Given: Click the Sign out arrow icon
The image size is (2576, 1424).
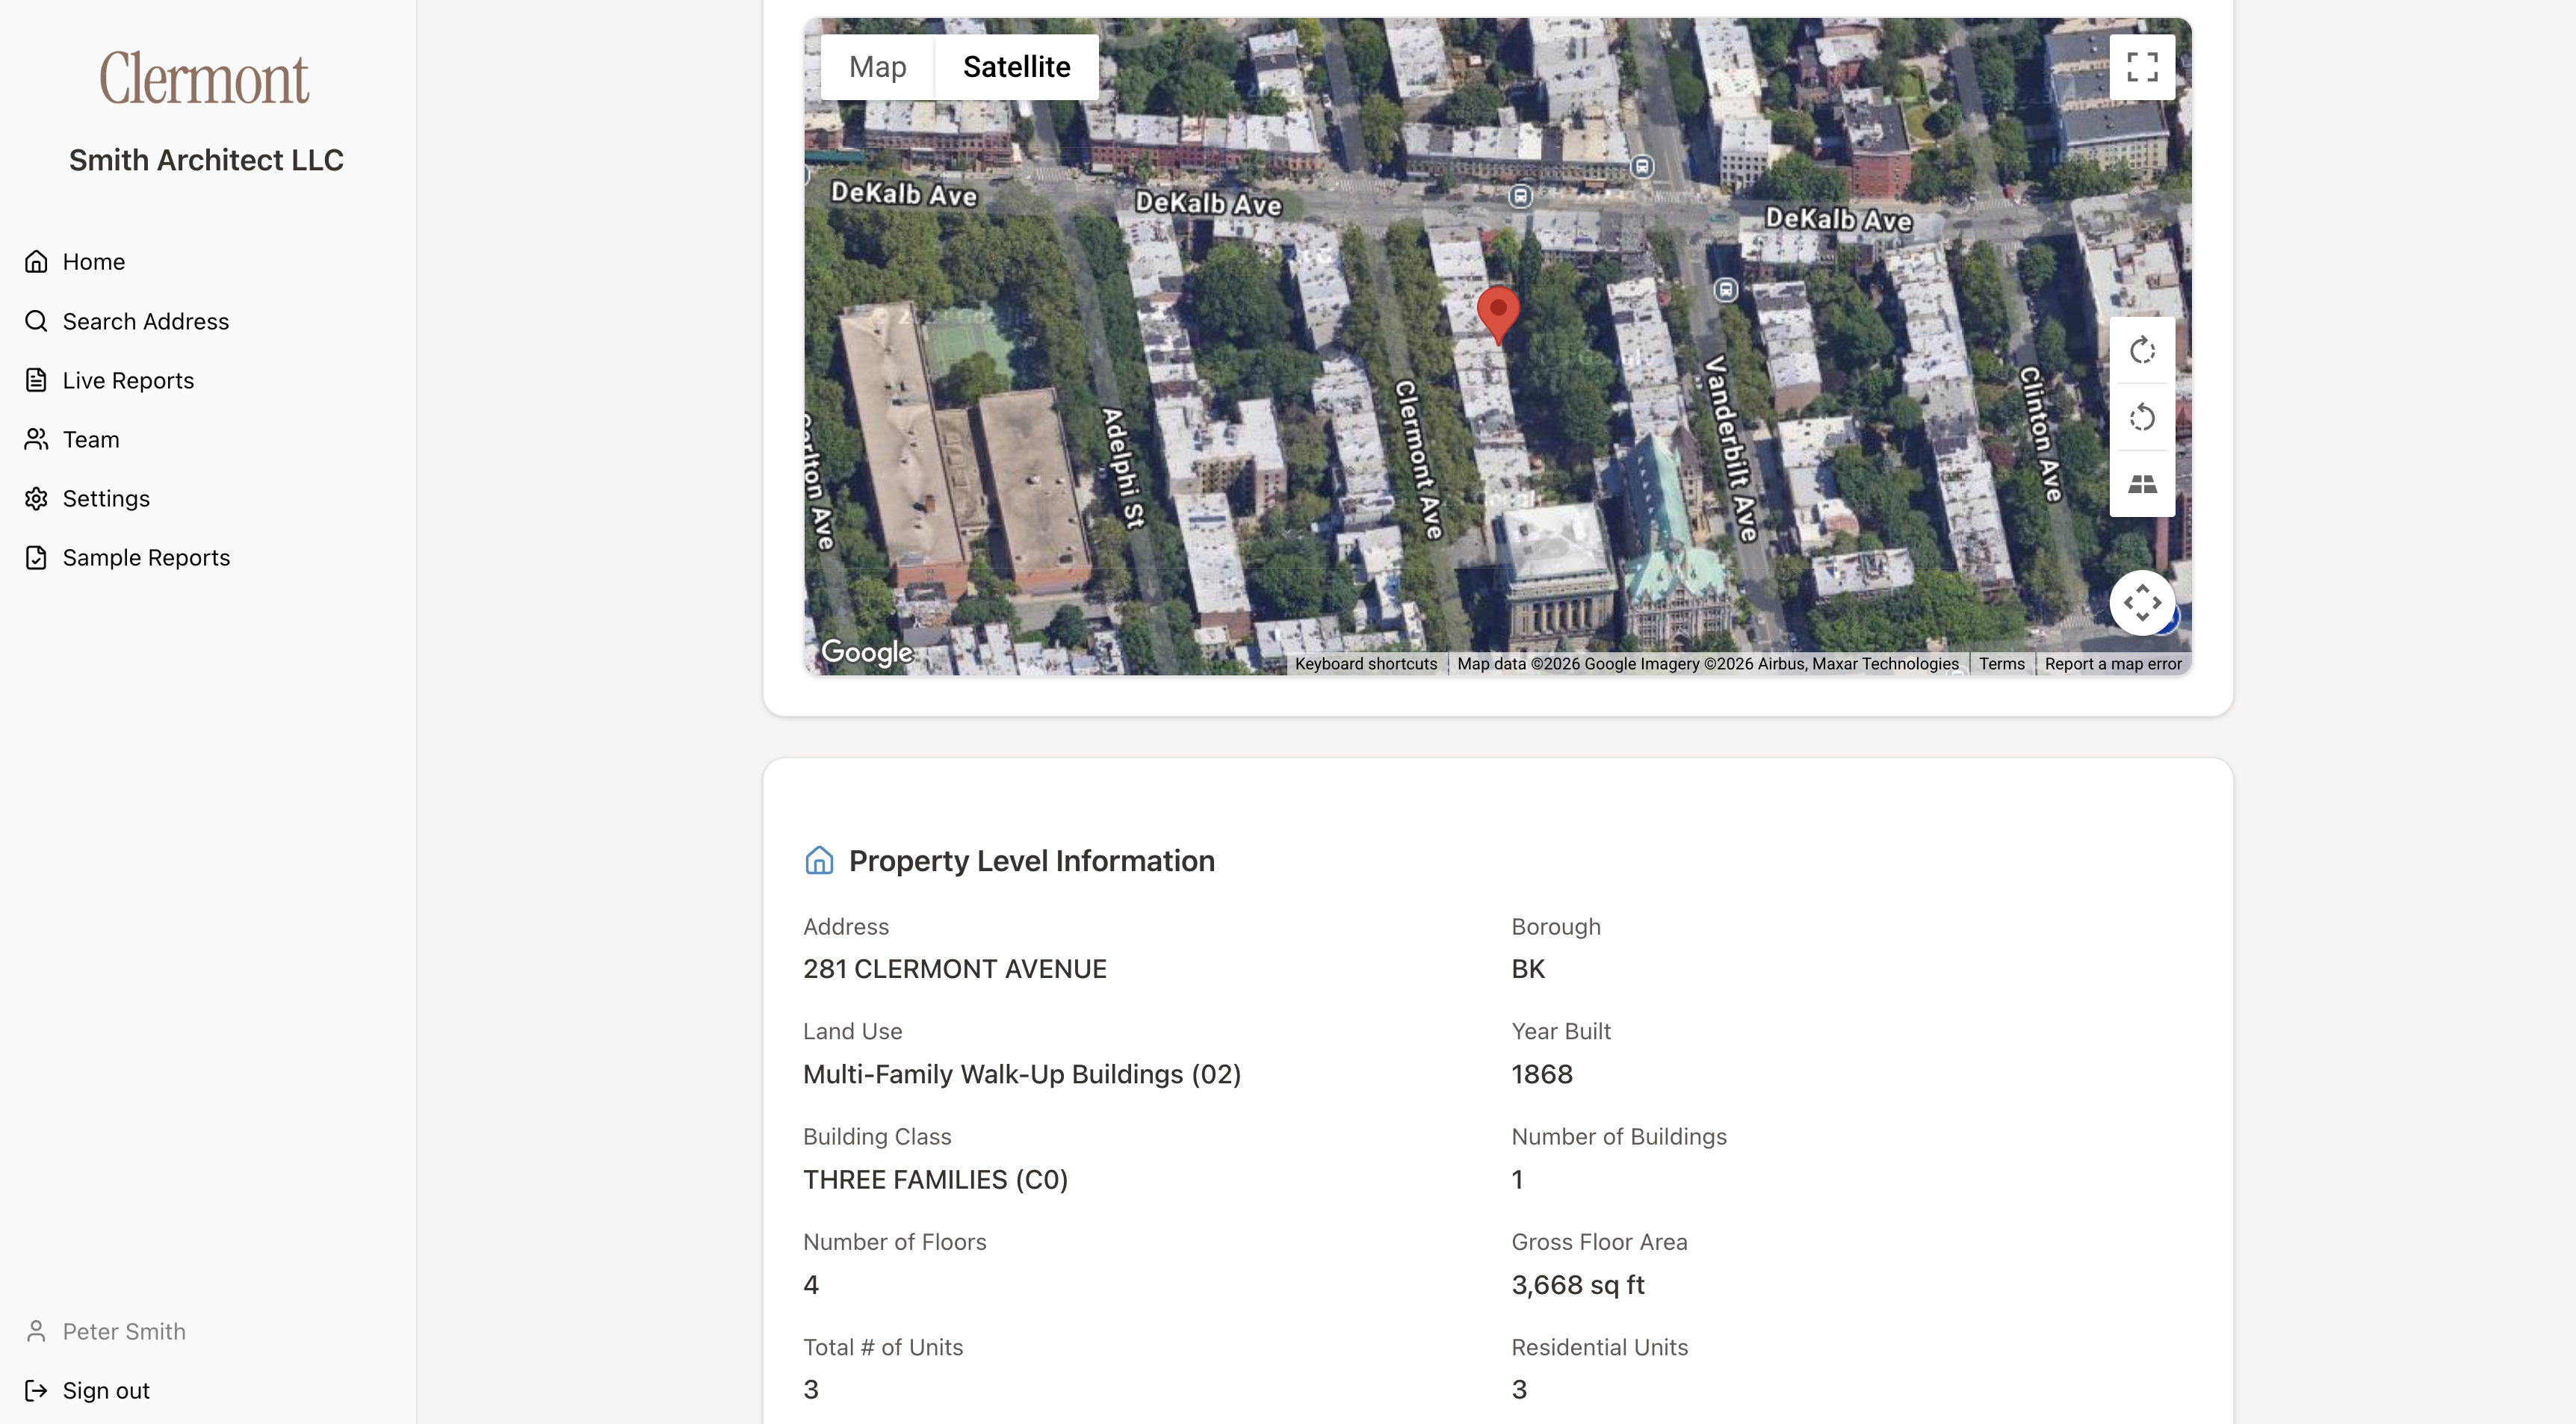Looking at the screenshot, I should (x=36, y=1390).
